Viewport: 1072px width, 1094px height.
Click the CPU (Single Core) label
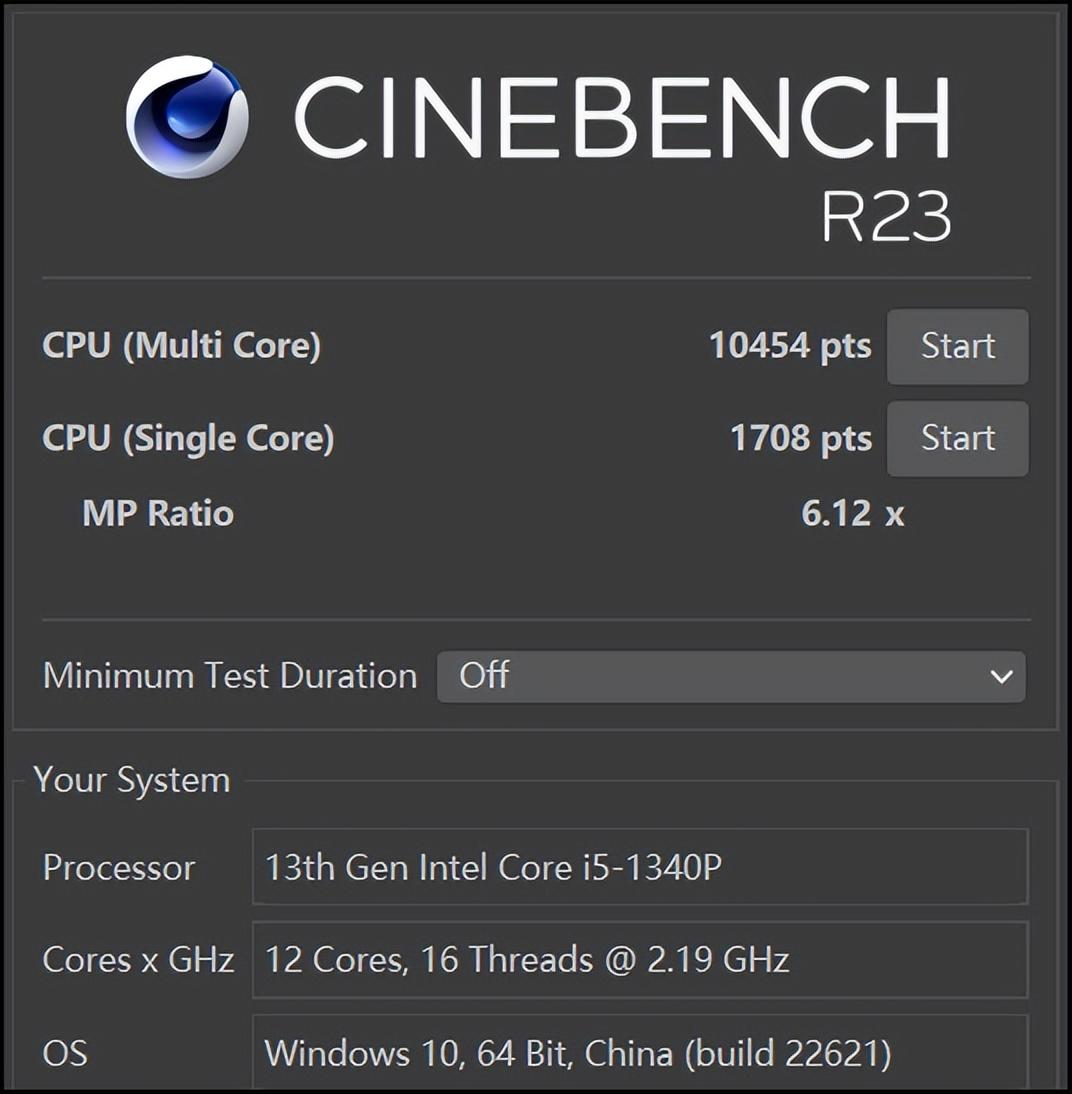coord(188,439)
